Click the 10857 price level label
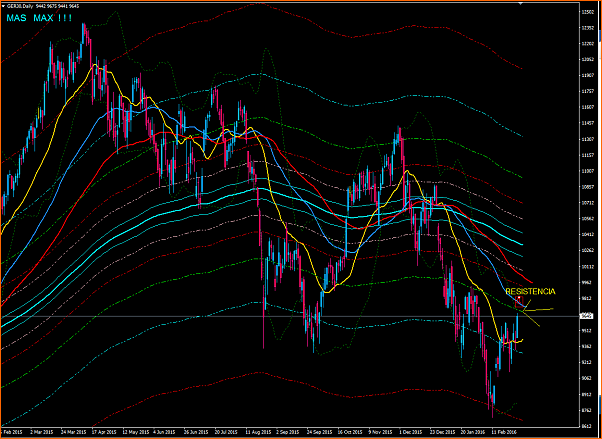Viewport: 602px width, 439px height. tap(586, 187)
